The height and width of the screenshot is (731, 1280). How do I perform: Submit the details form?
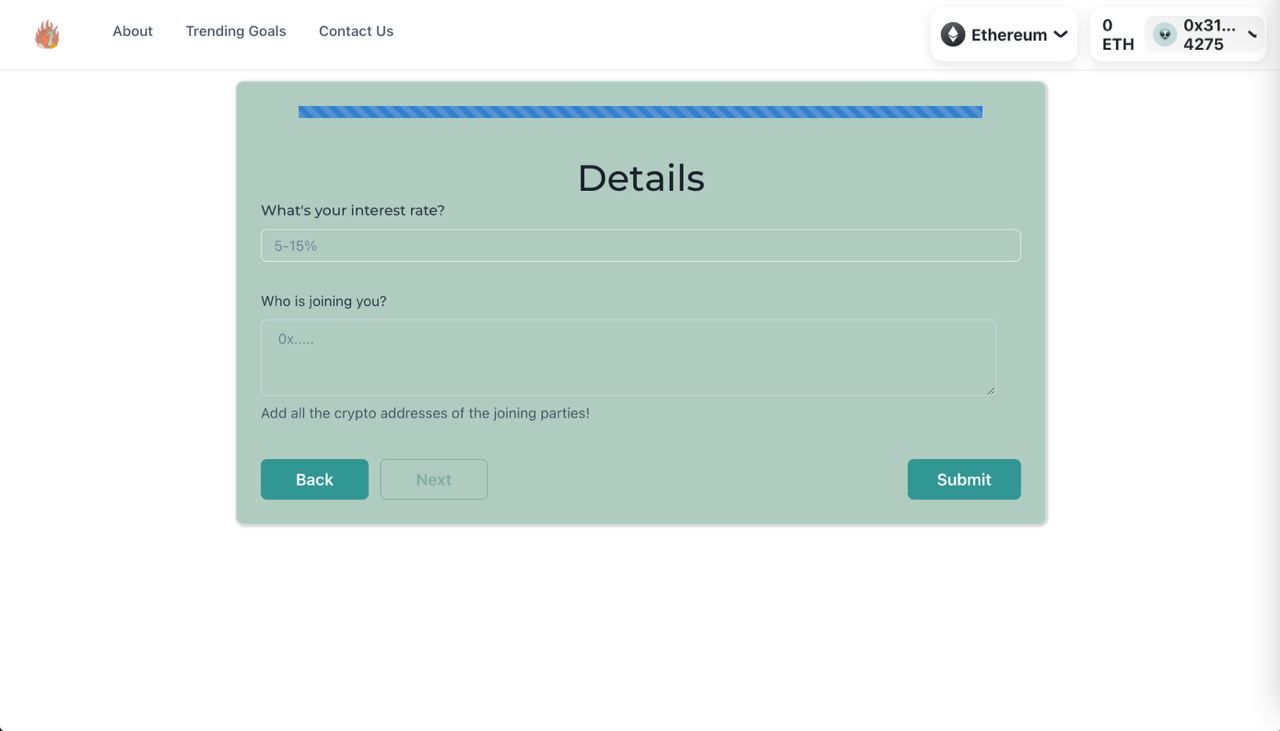click(x=964, y=479)
